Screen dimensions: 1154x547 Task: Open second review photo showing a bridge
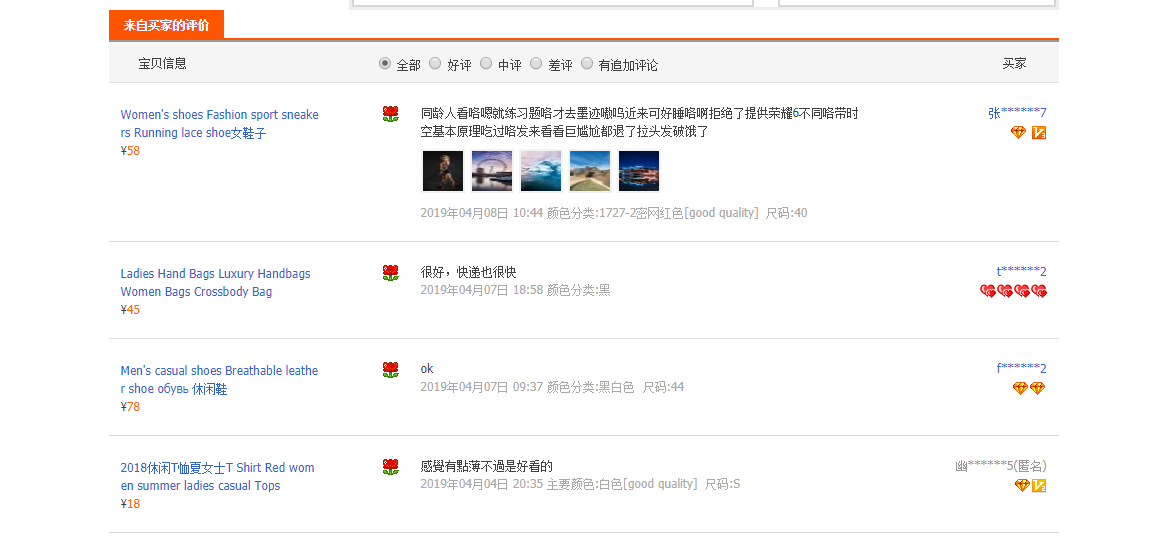(x=492, y=171)
